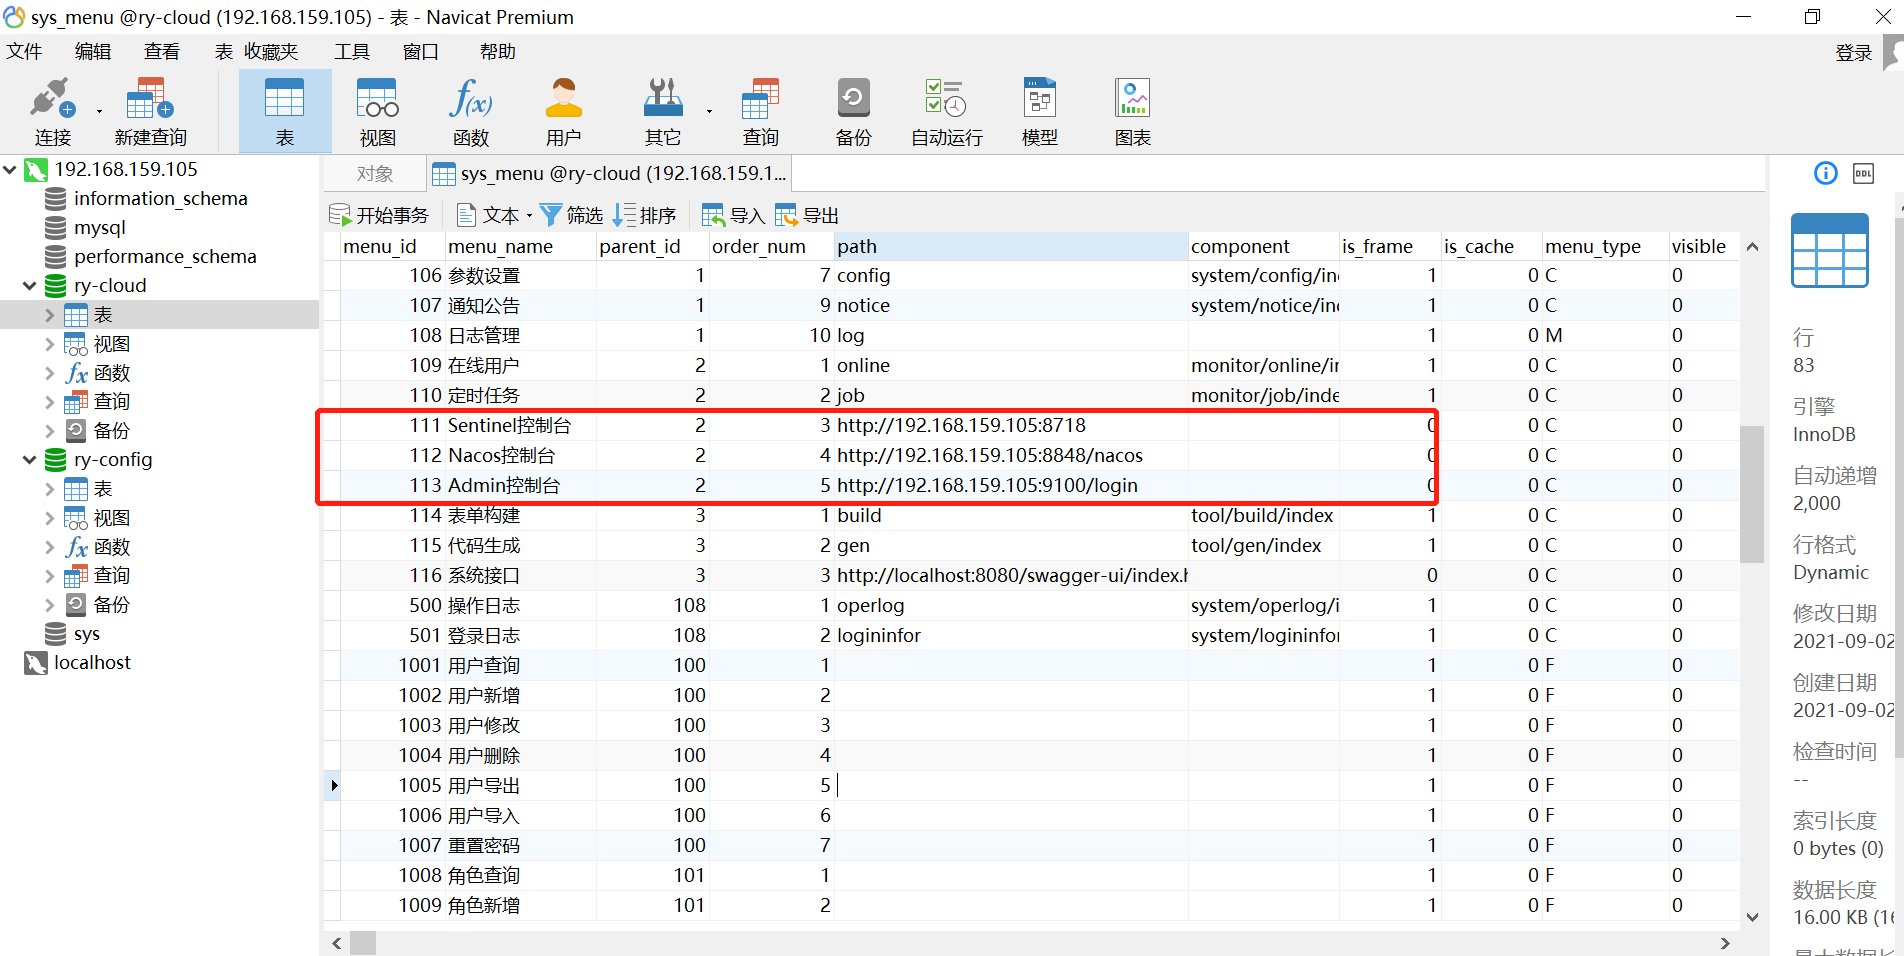Open the Help menu
Viewport: 1904px width, 956px height.
click(498, 52)
